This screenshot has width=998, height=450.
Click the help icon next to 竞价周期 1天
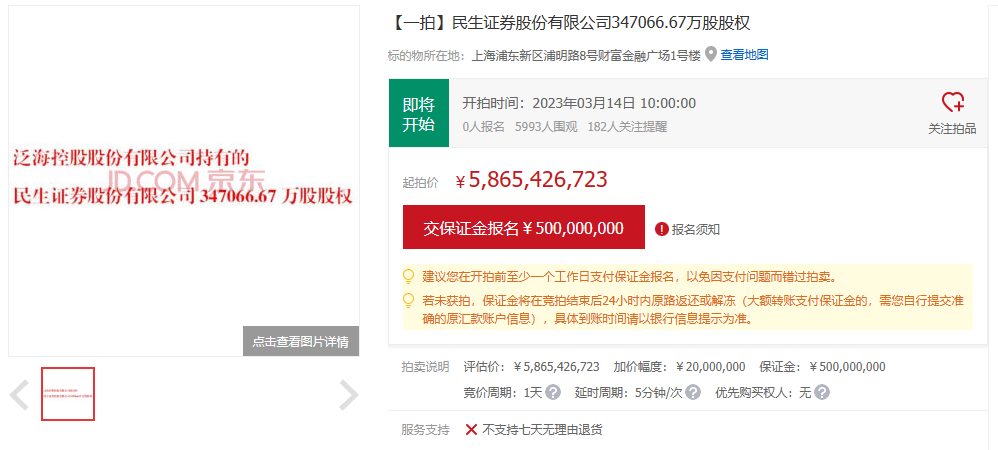click(x=553, y=392)
